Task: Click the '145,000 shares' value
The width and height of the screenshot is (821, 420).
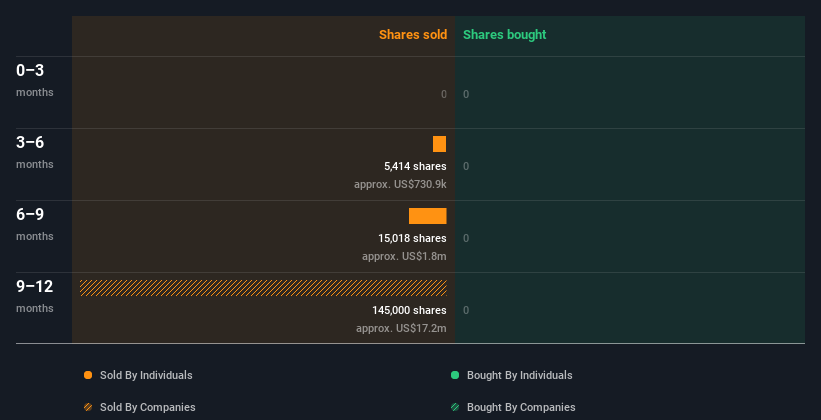Action: [409, 311]
